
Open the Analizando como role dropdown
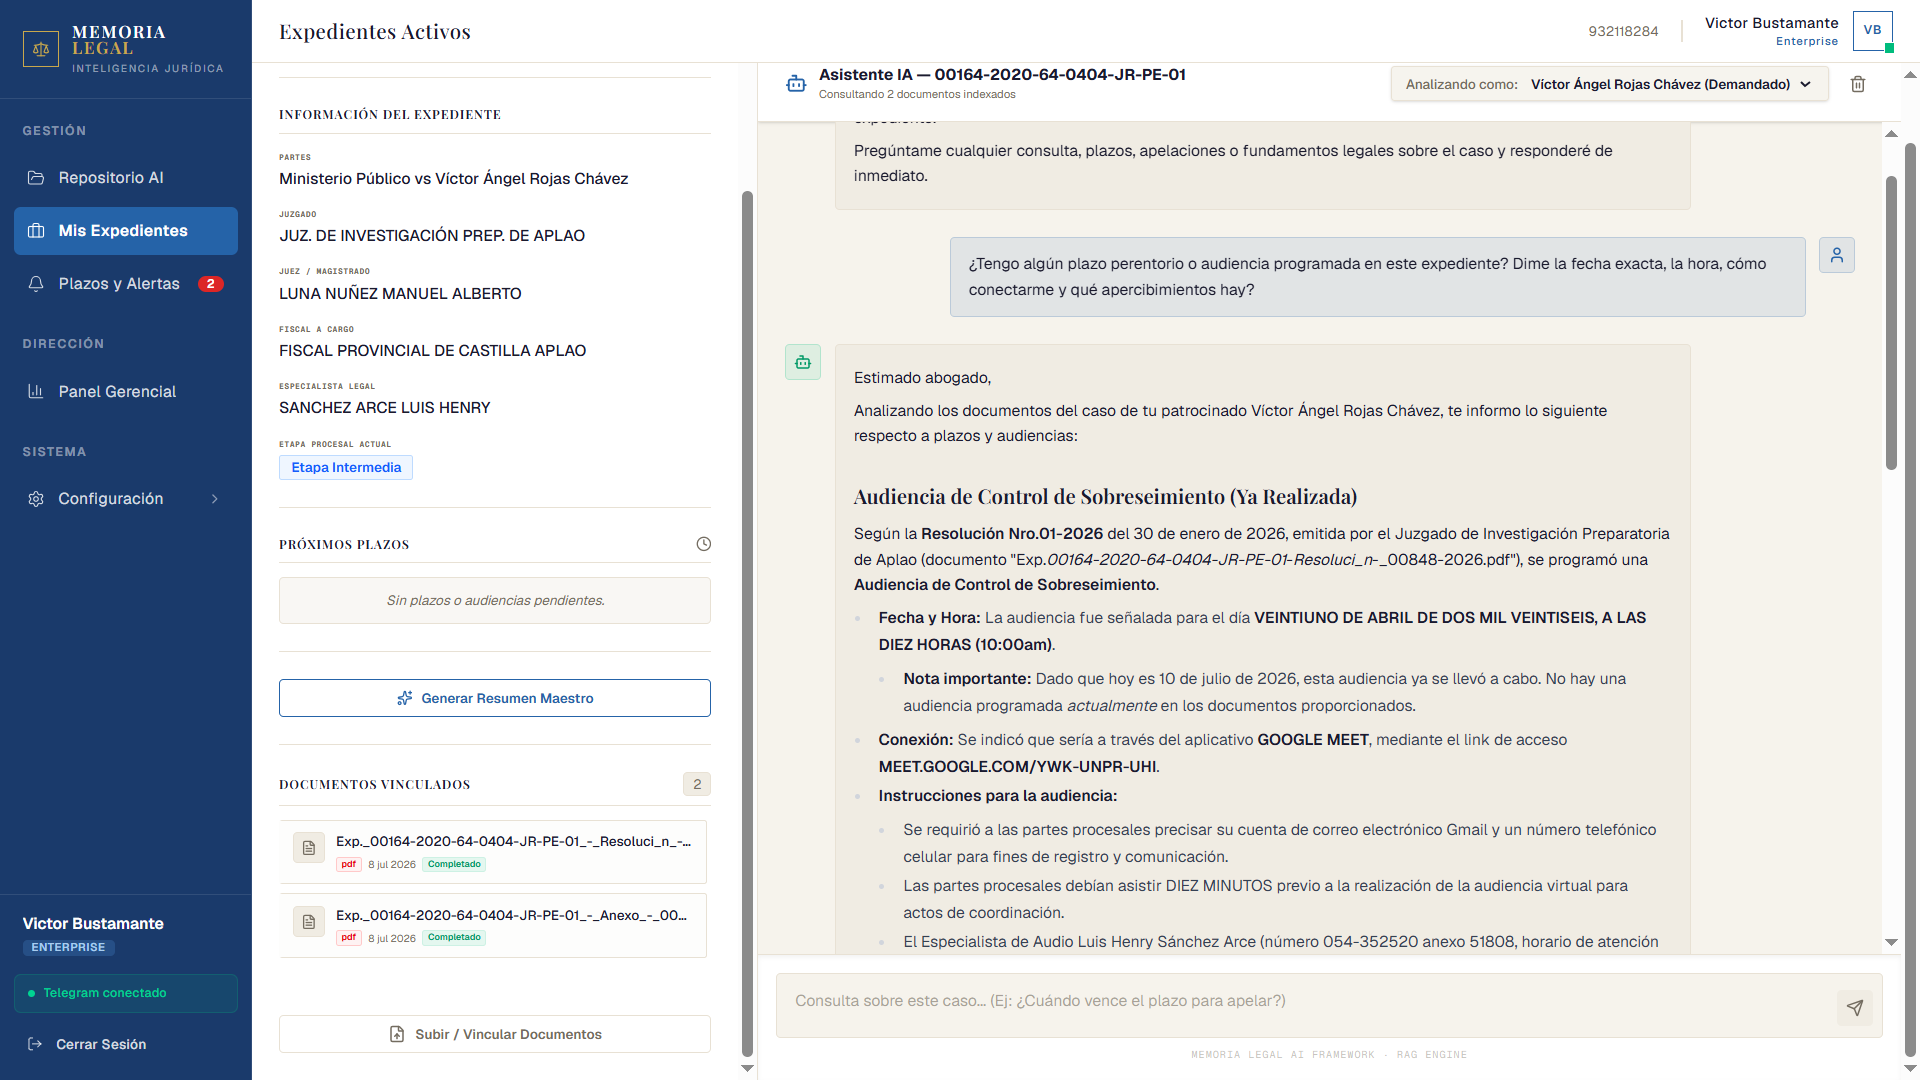1609,84
